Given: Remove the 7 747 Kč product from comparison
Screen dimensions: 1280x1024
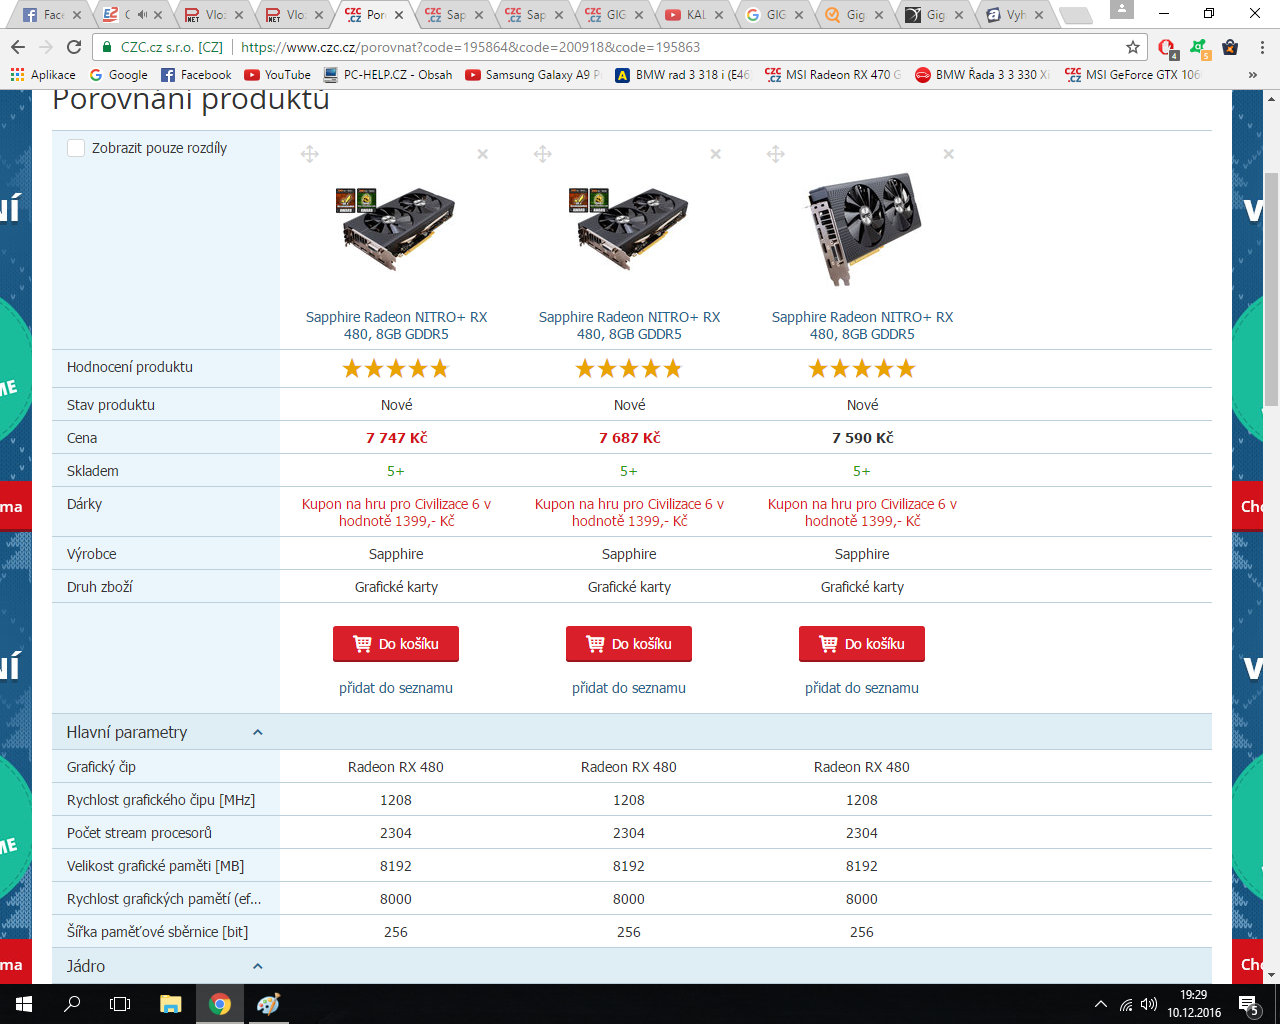Looking at the screenshot, I should click(x=483, y=154).
